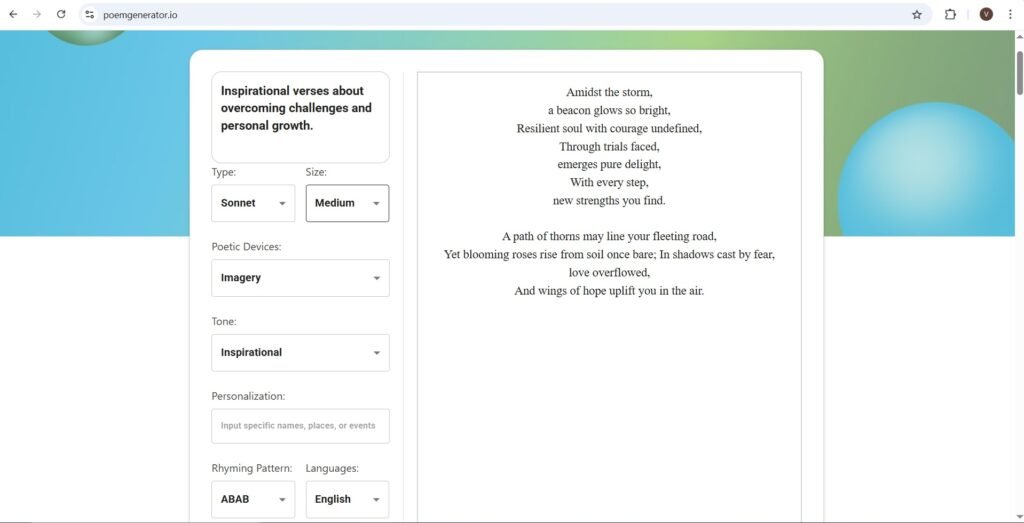Bookmark this page with the star icon
This screenshot has height=523, width=1024.
[x=917, y=14]
